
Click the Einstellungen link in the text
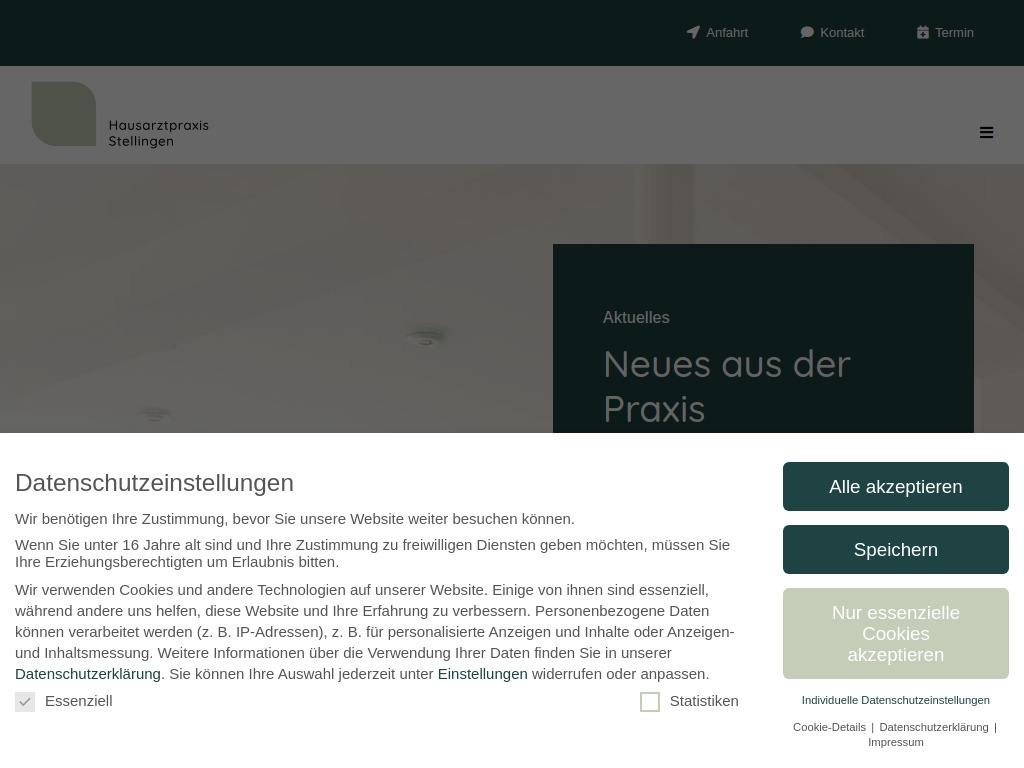pos(483,673)
